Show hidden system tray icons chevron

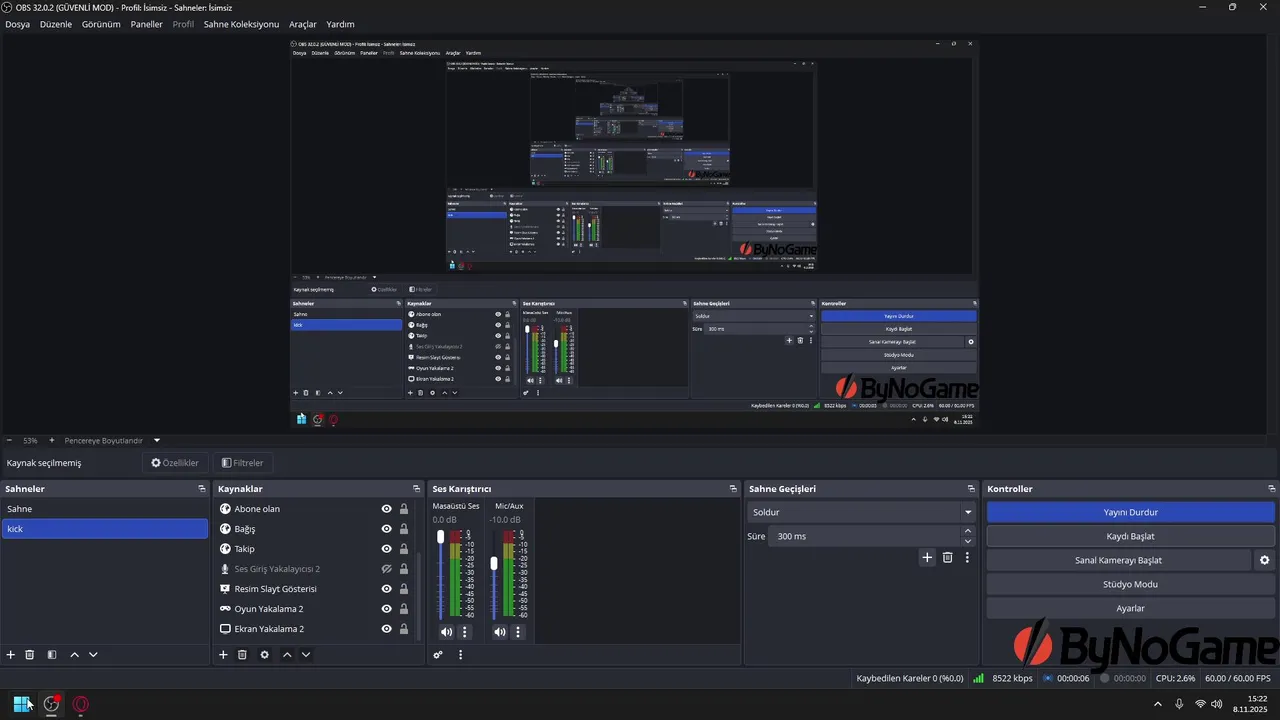click(x=1158, y=704)
